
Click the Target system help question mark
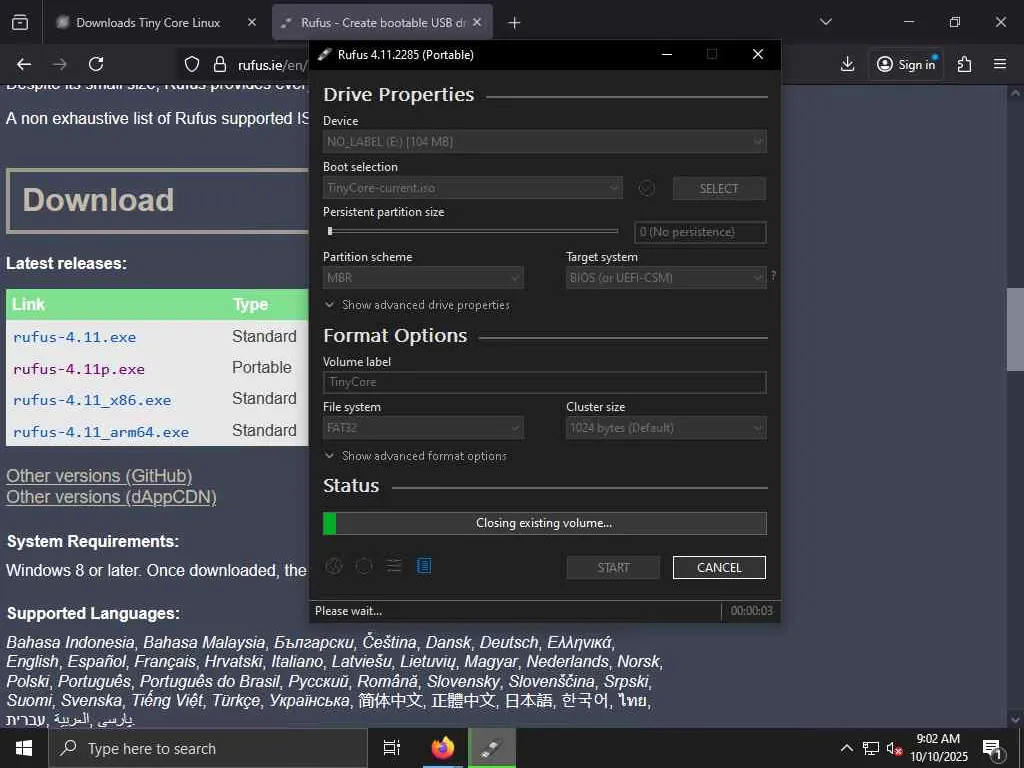point(773,276)
